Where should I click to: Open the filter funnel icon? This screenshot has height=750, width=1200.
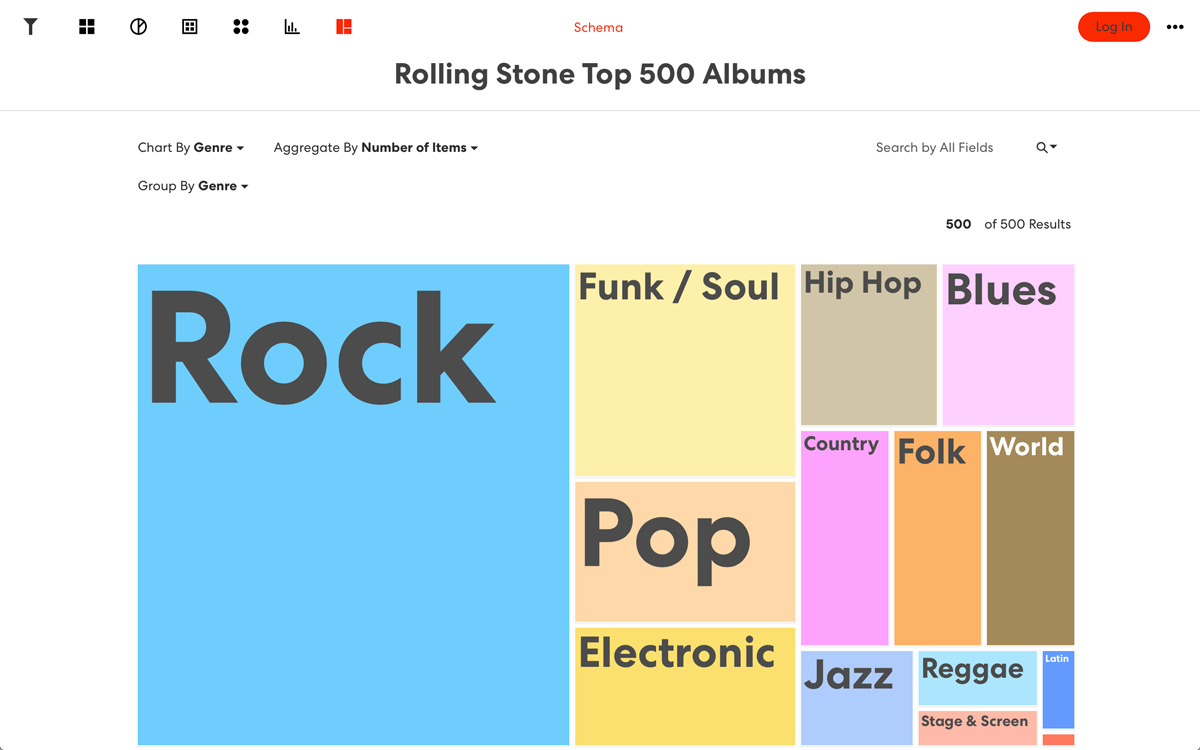click(x=31, y=27)
